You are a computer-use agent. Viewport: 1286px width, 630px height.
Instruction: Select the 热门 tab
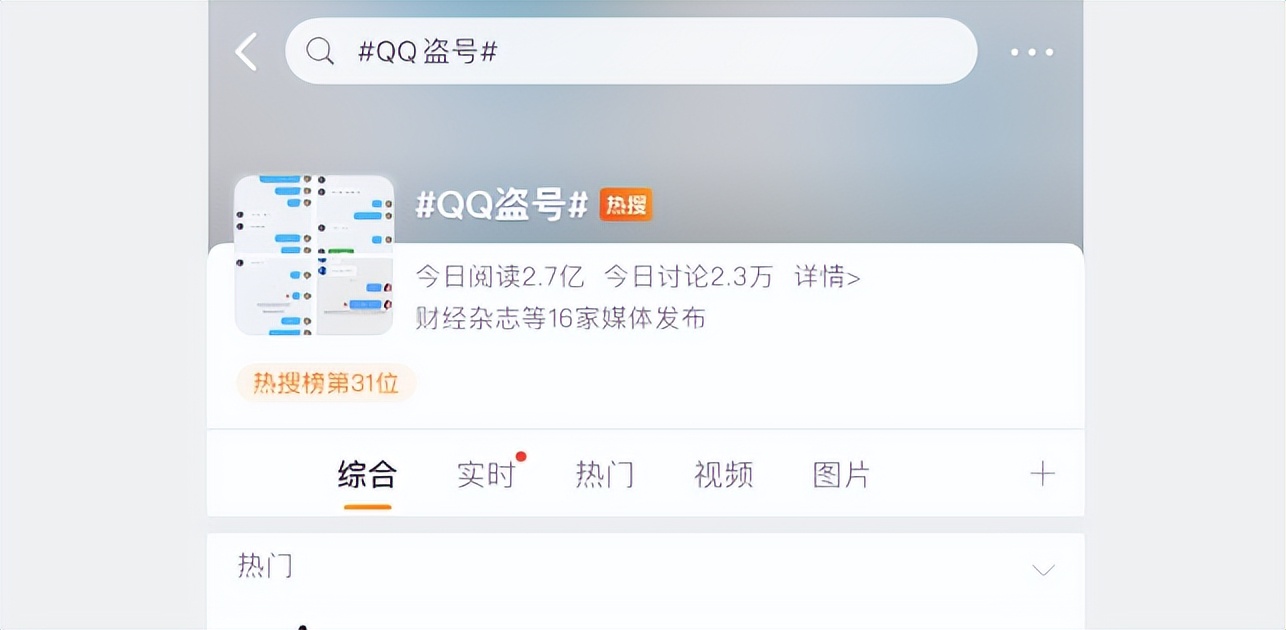pyautogui.click(x=605, y=475)
